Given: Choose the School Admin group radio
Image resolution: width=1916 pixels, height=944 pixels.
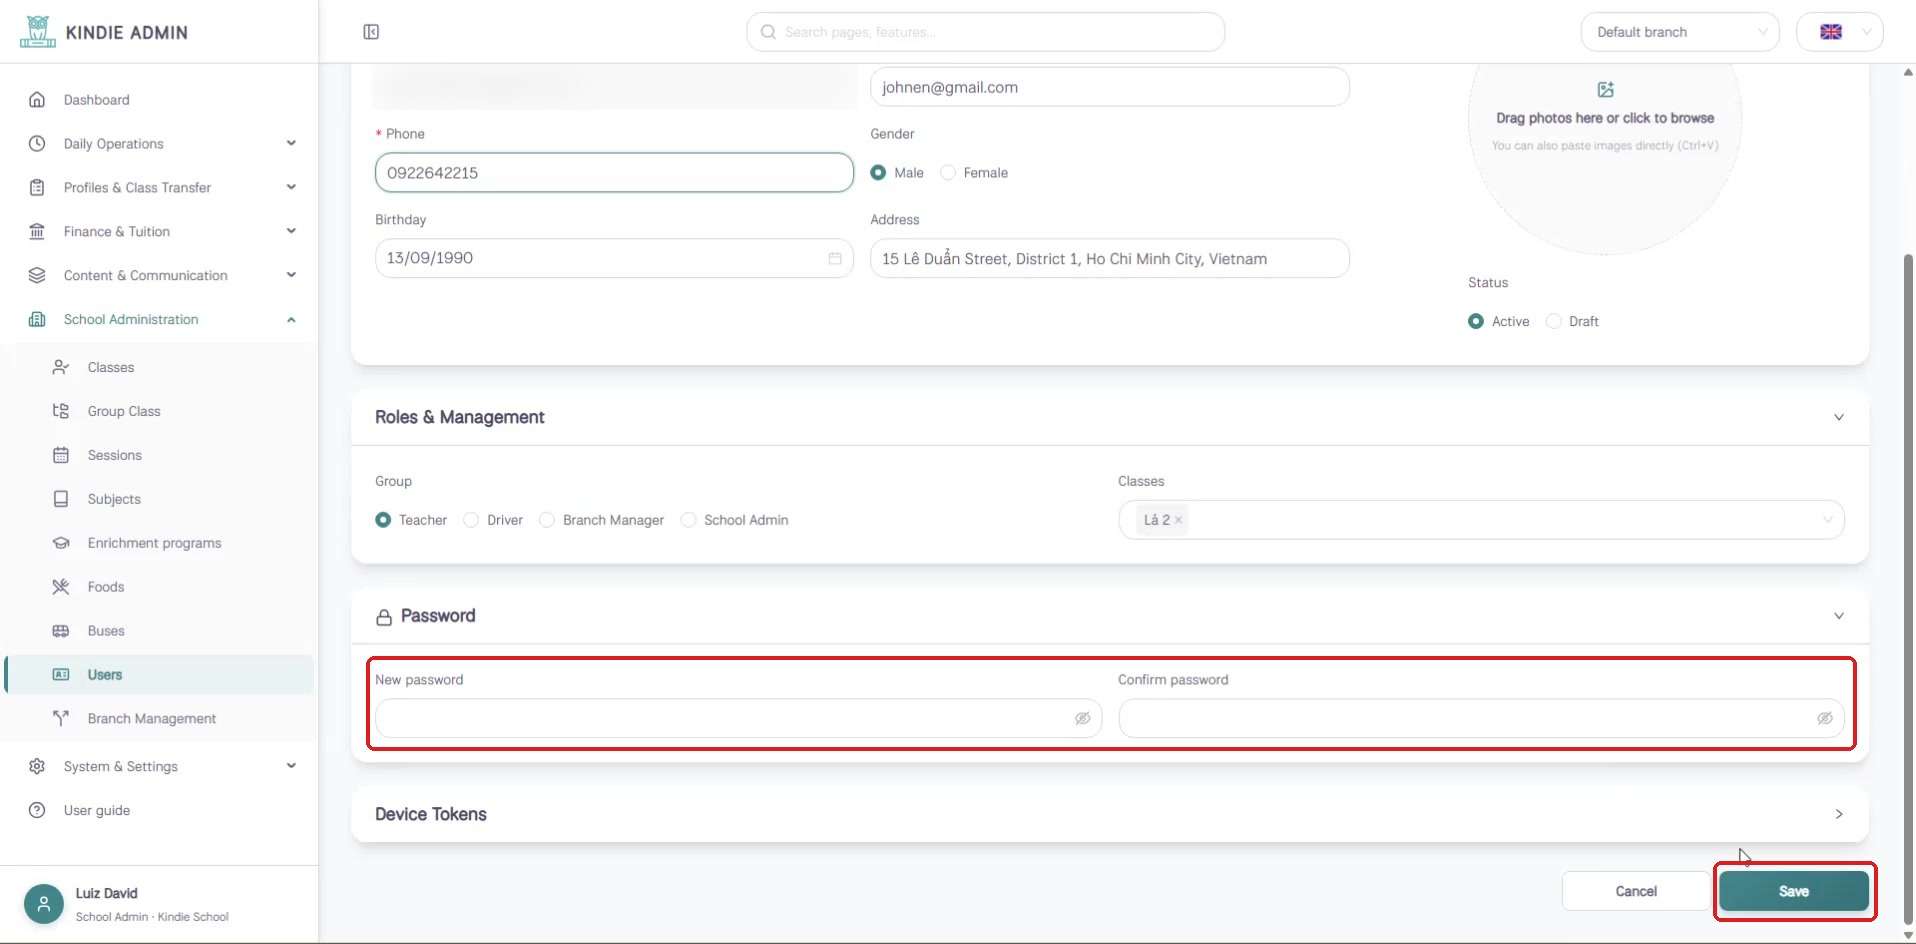Looking at the screenshot, I should click(x=688, y=520).
